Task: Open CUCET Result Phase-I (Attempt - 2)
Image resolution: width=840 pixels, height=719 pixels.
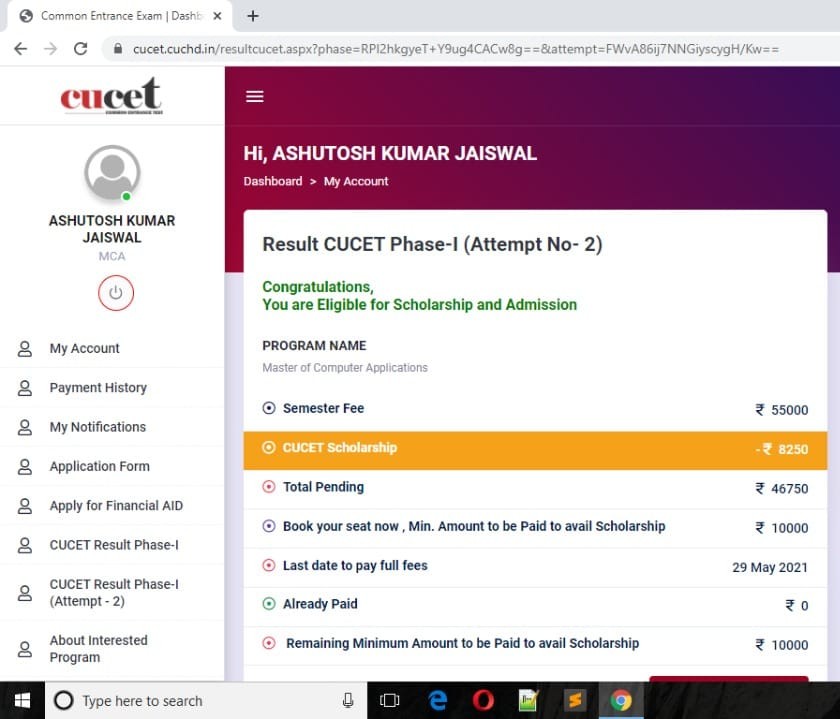Action: click(114, 593)
